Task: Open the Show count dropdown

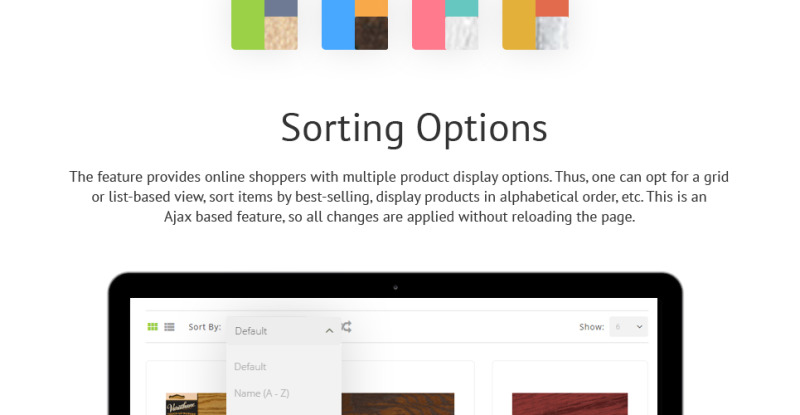Action: 628,327
